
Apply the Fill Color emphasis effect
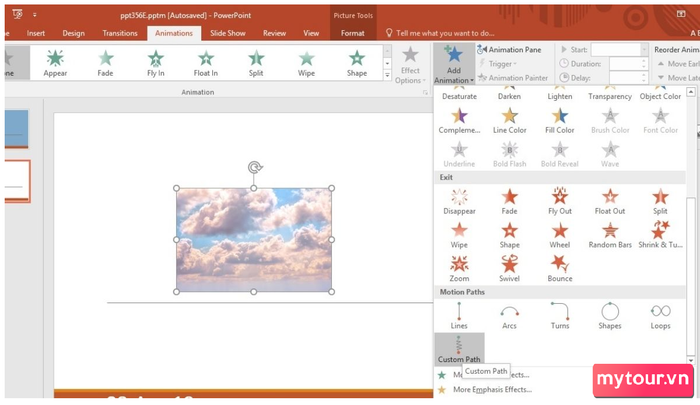point(560,121)
